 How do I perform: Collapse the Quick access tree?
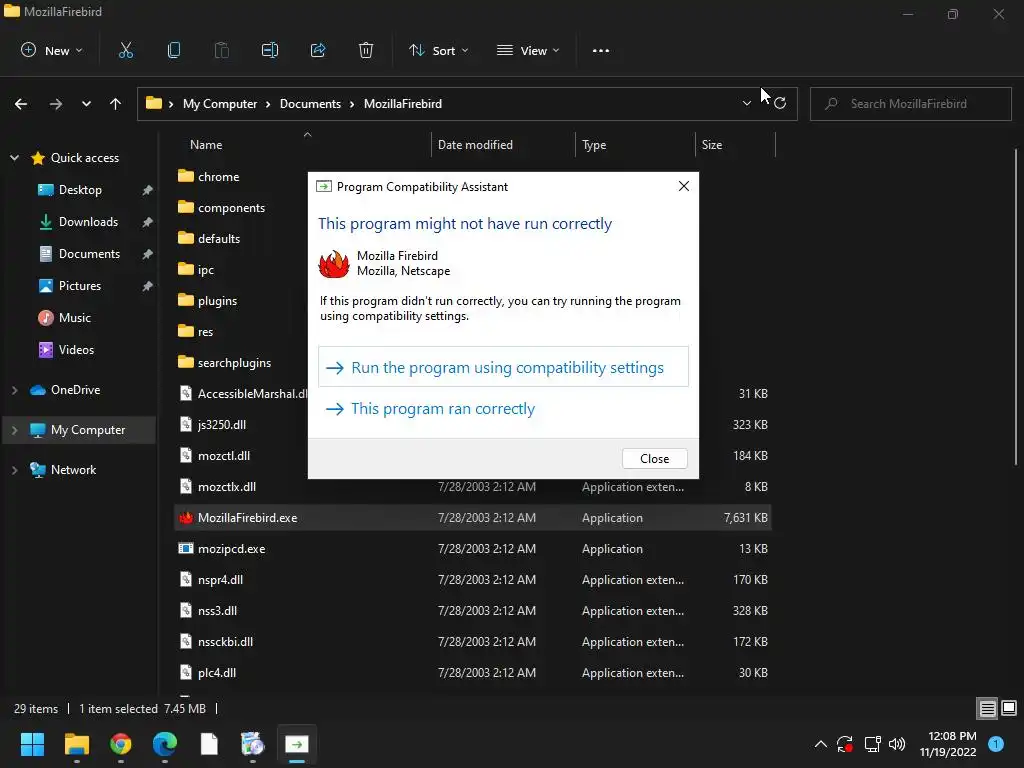pyautogui.click(x=14, y=157)
